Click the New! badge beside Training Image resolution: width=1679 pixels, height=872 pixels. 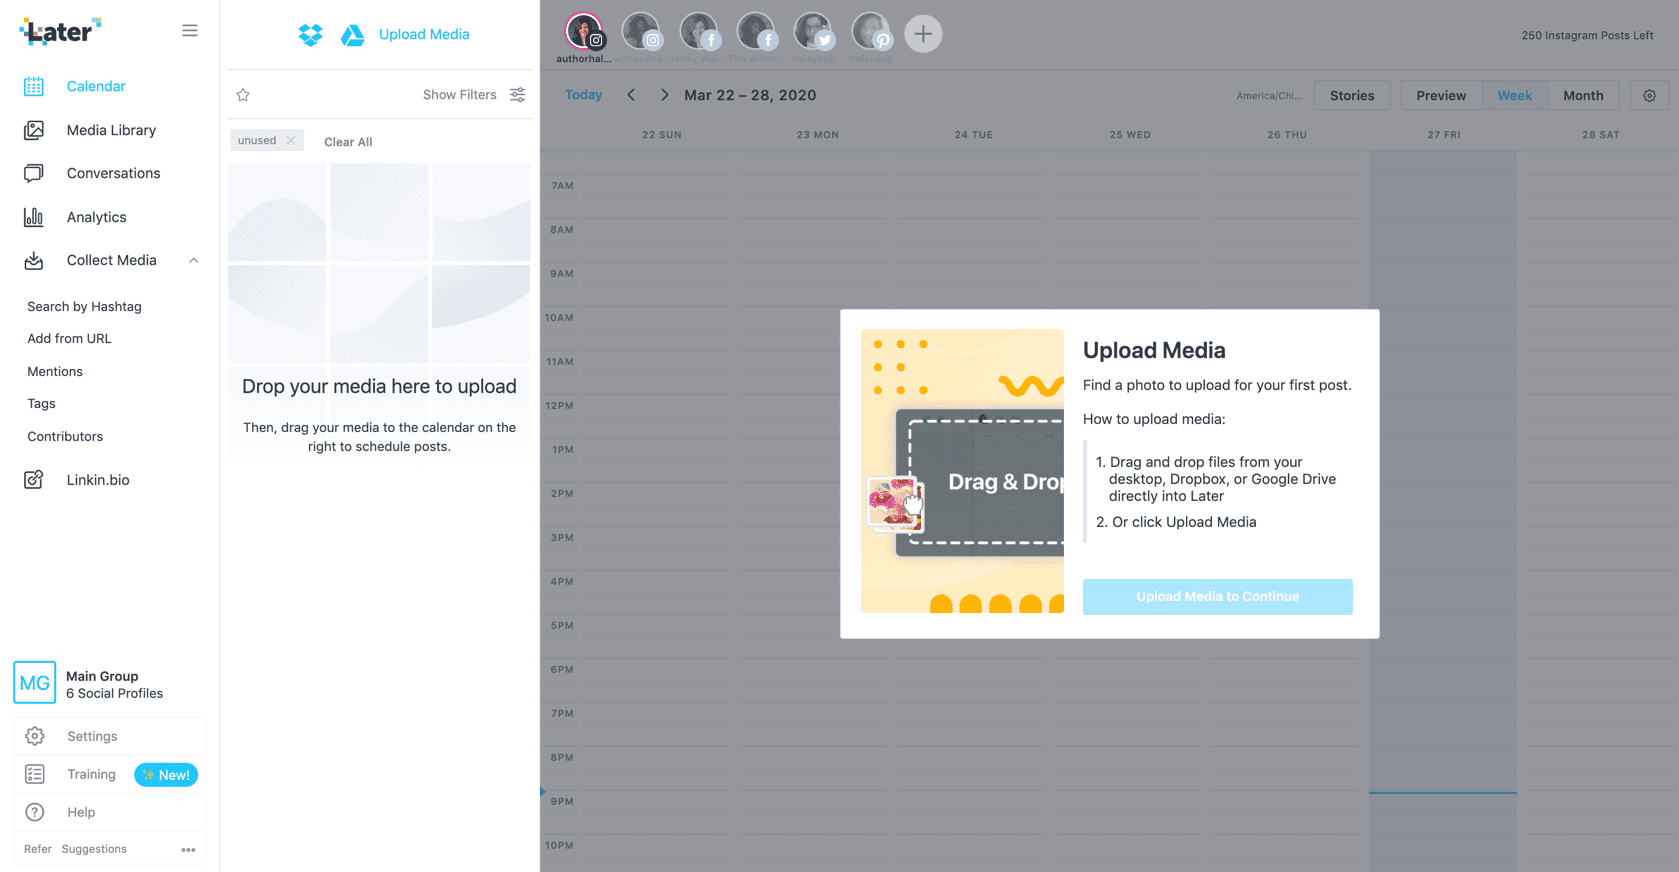click(x=166, y=775)
